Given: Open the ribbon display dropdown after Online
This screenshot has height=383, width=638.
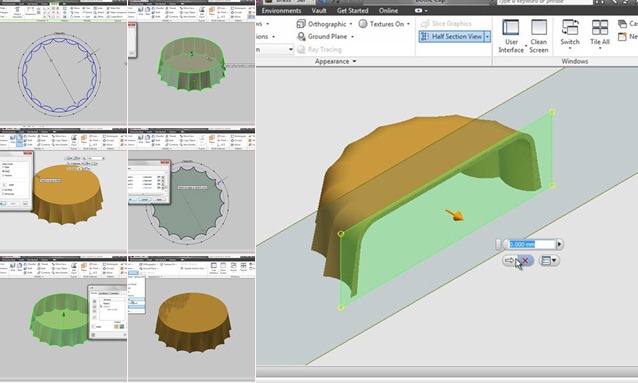Looking at the screenshot, I should click(x=421, y=10).
